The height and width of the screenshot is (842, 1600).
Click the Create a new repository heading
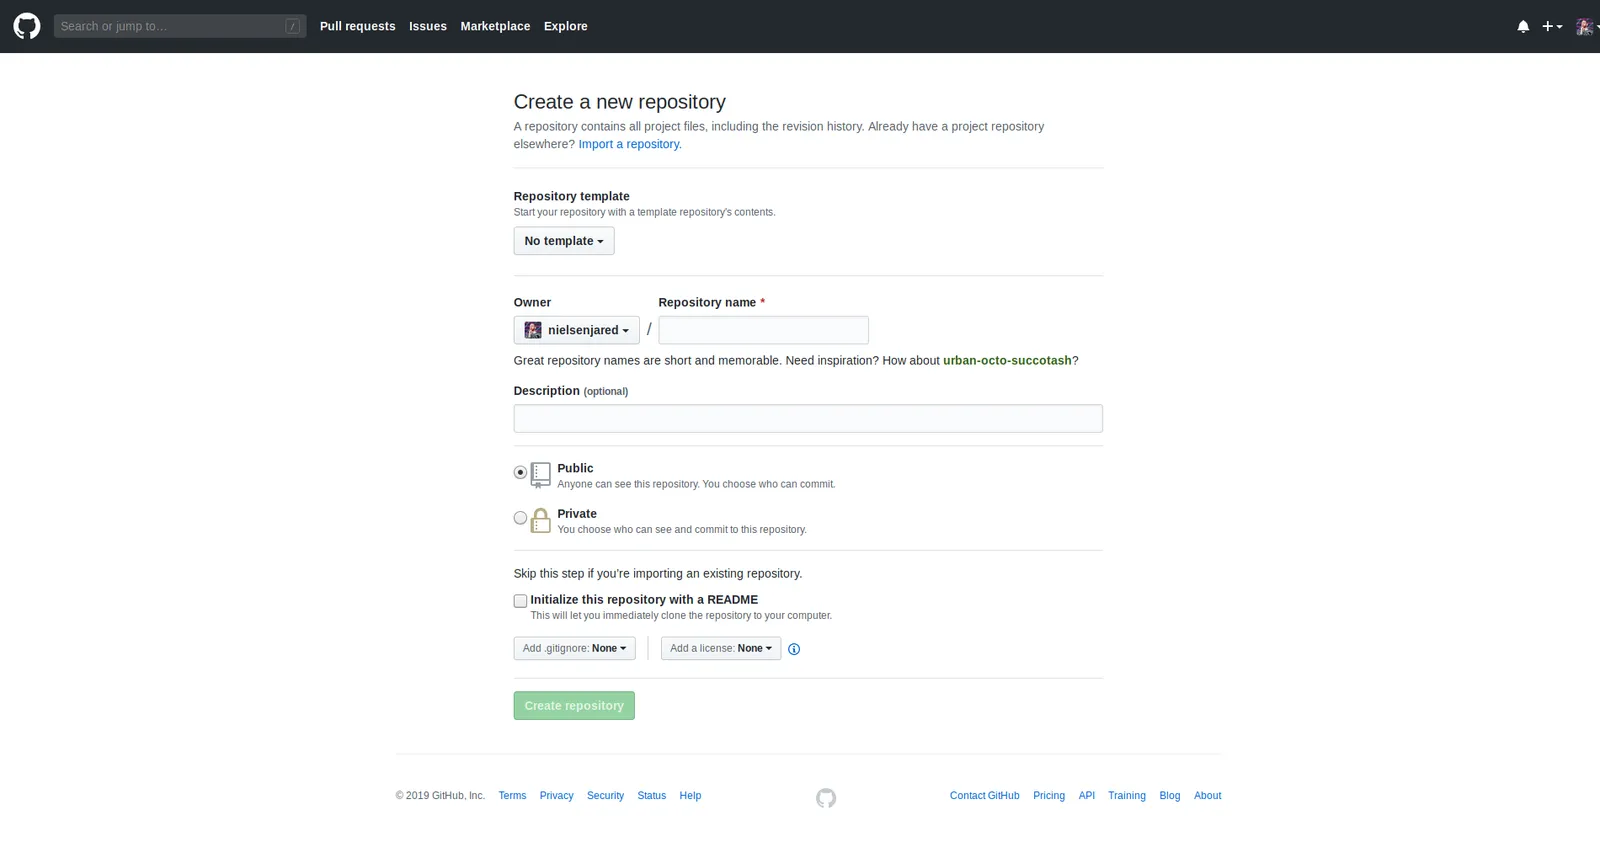620,102
